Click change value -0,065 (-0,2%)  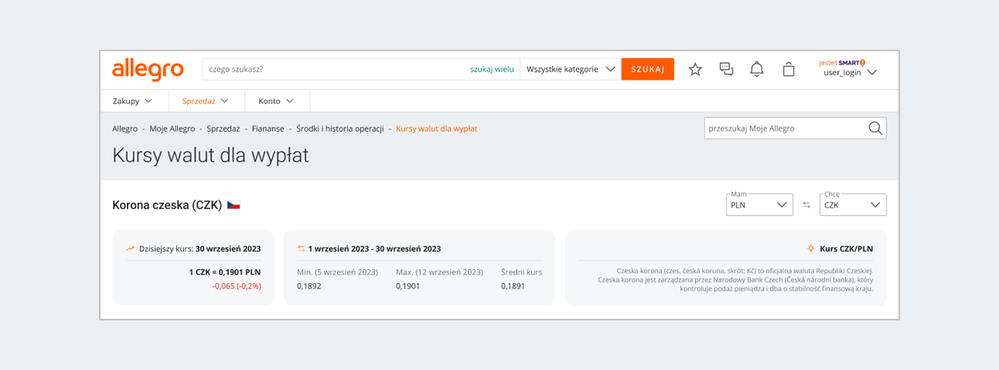pos(237,286)
